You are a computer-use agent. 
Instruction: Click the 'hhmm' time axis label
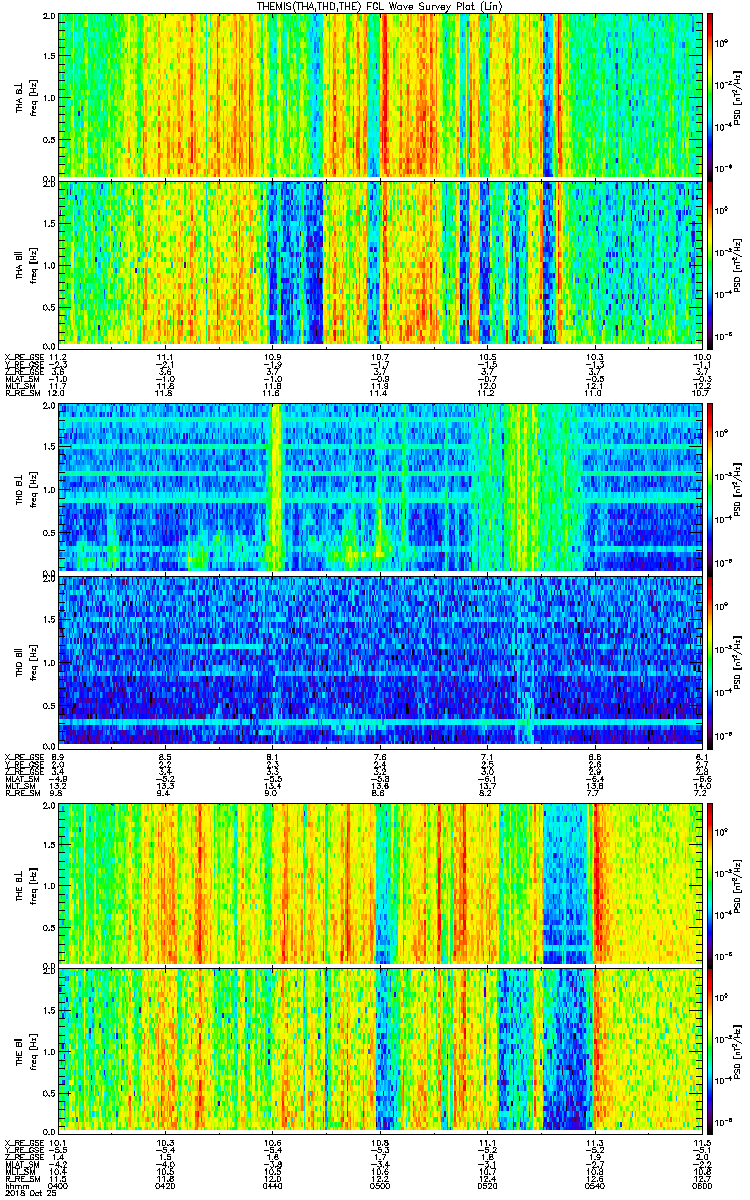click(x=15, y=1184)
